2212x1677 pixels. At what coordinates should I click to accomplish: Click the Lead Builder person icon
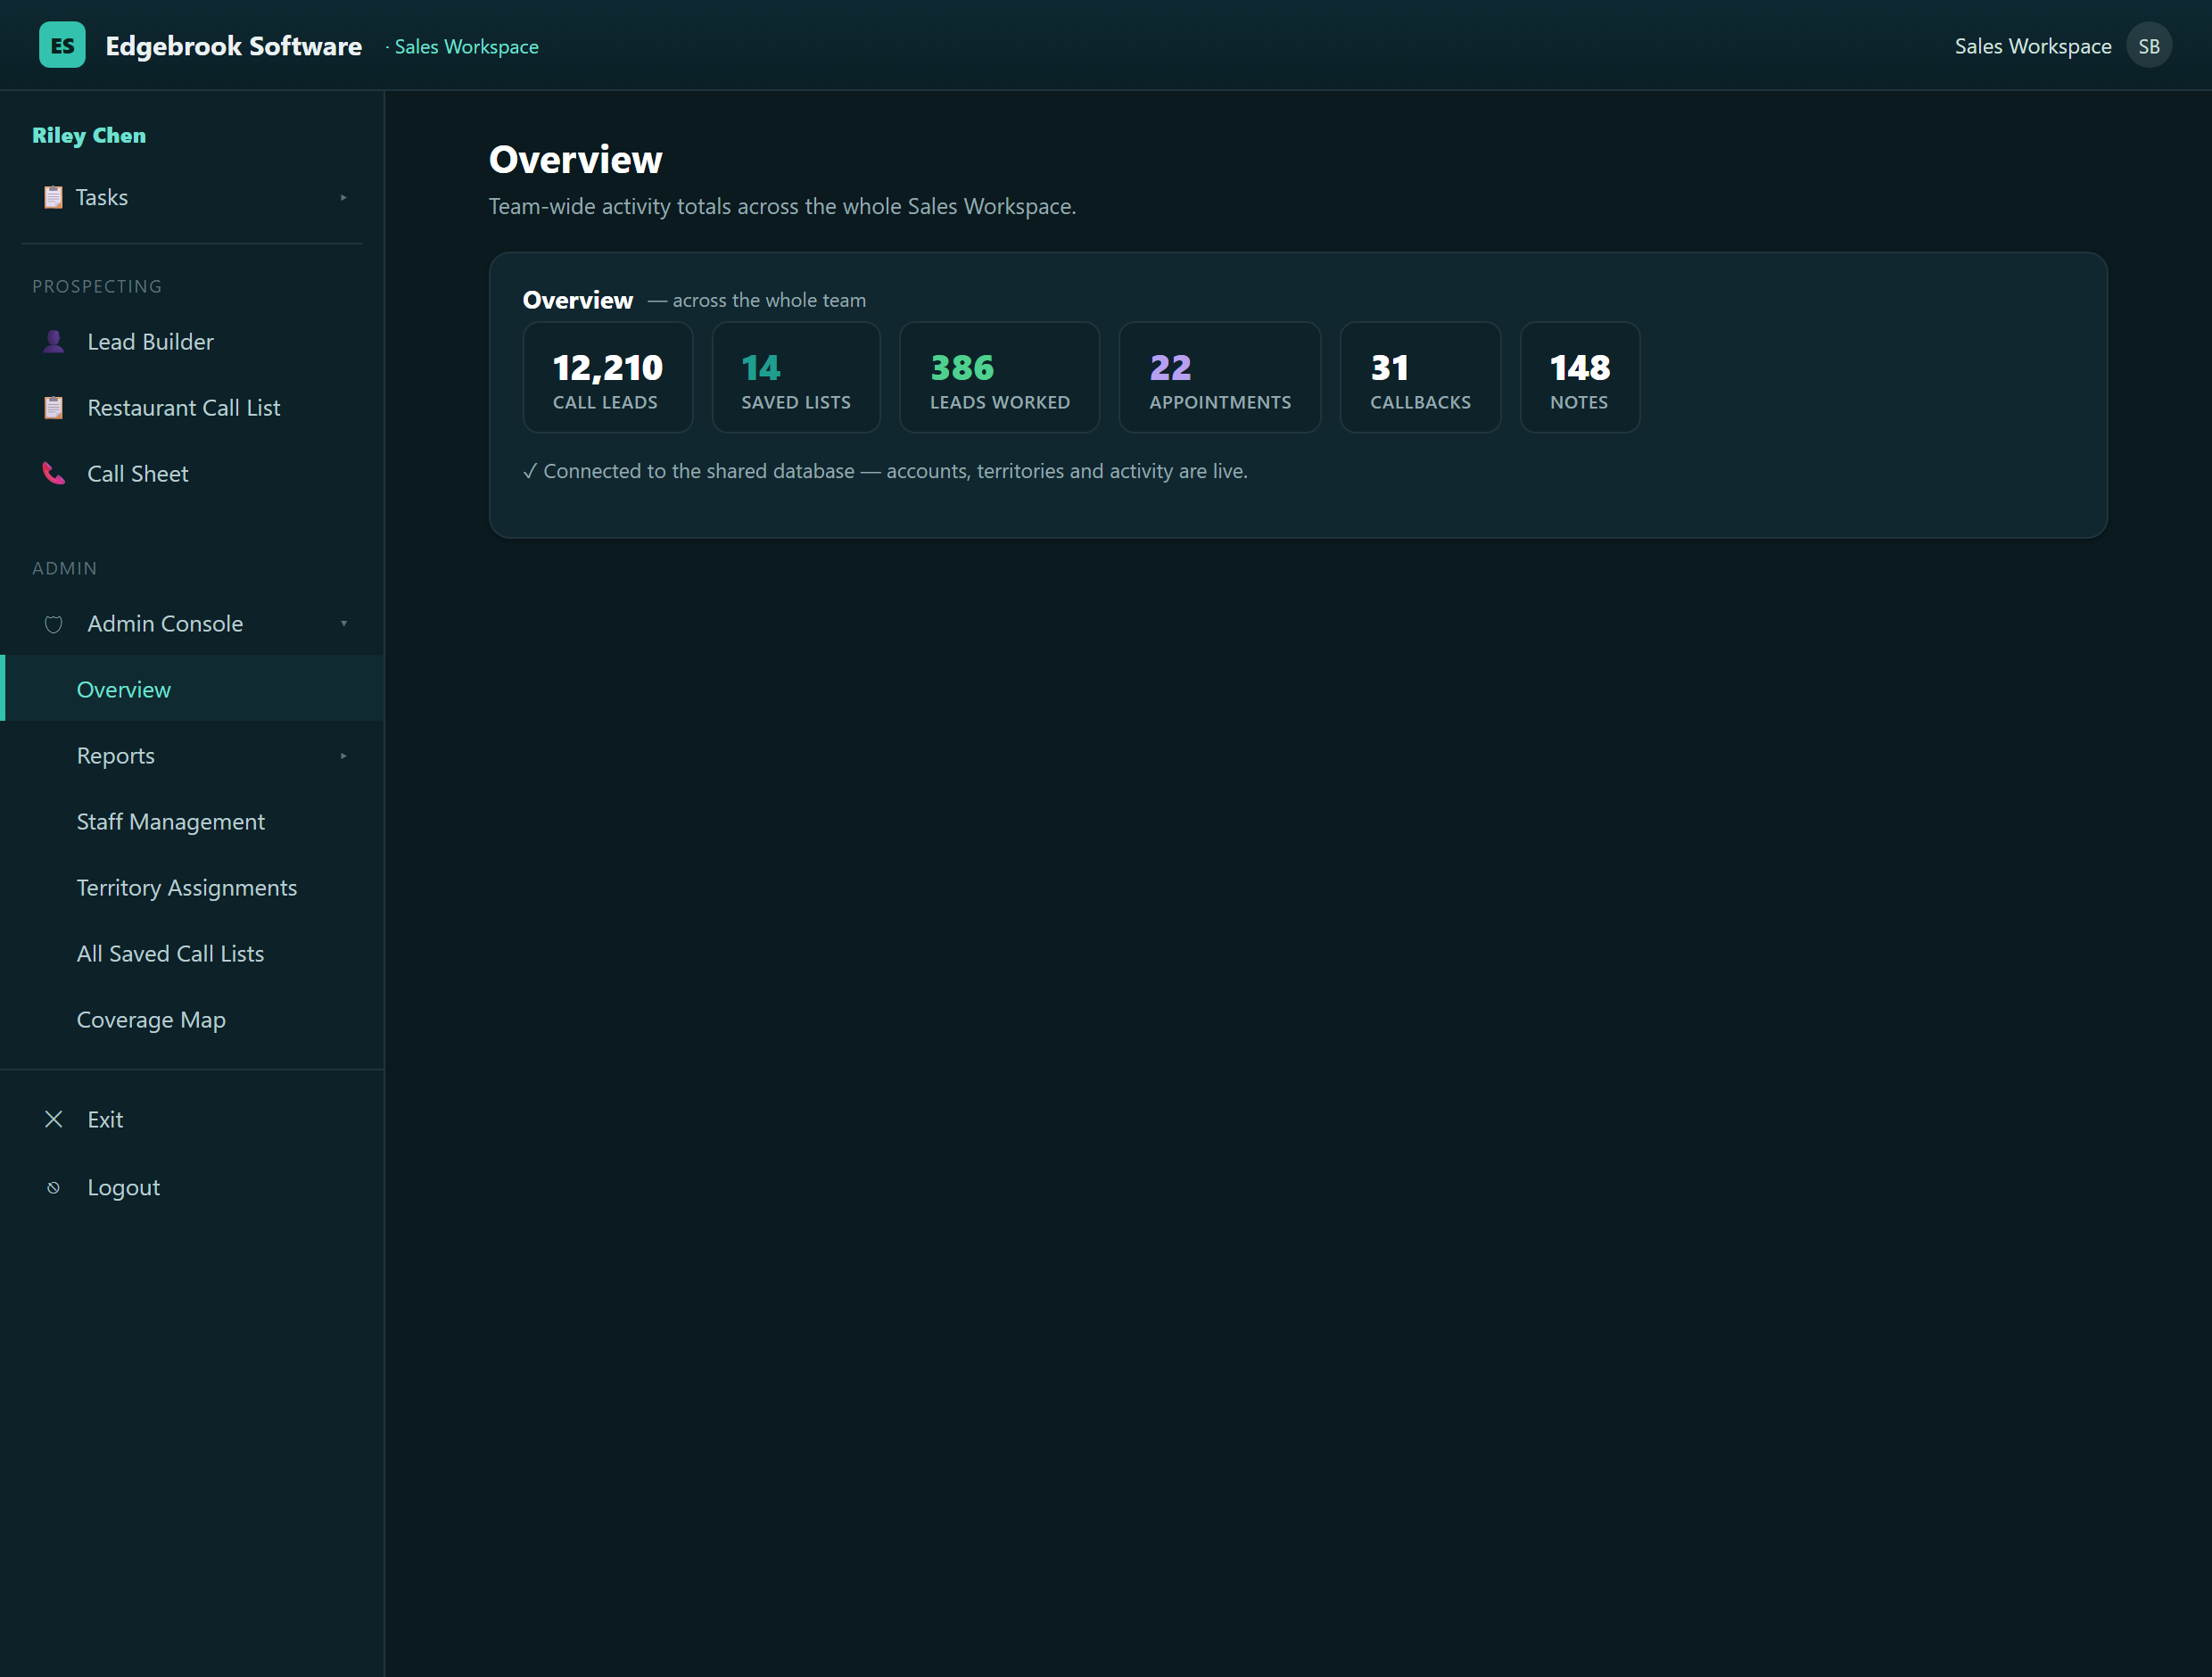54,342
